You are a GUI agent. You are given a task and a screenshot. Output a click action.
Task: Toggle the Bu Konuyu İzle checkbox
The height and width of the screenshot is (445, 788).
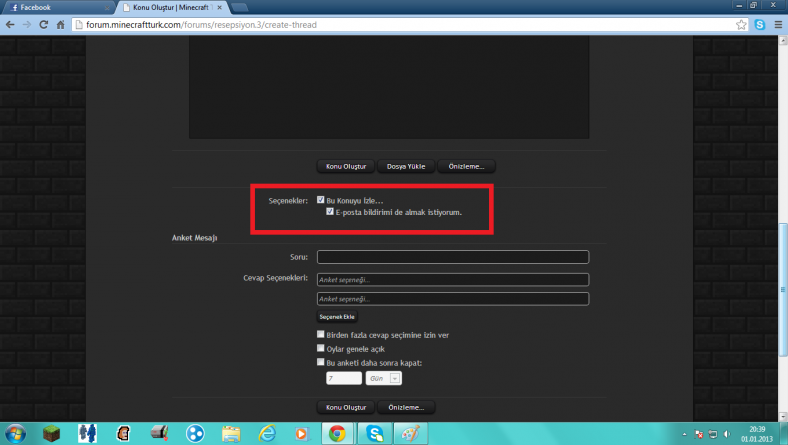(321, 200)
